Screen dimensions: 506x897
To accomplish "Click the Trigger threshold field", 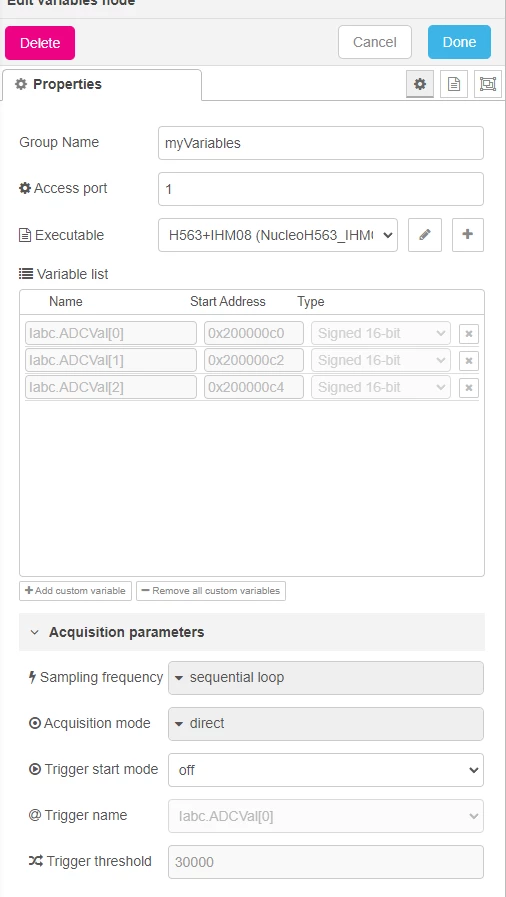I will pyautogui.click(x=326, y=862).
